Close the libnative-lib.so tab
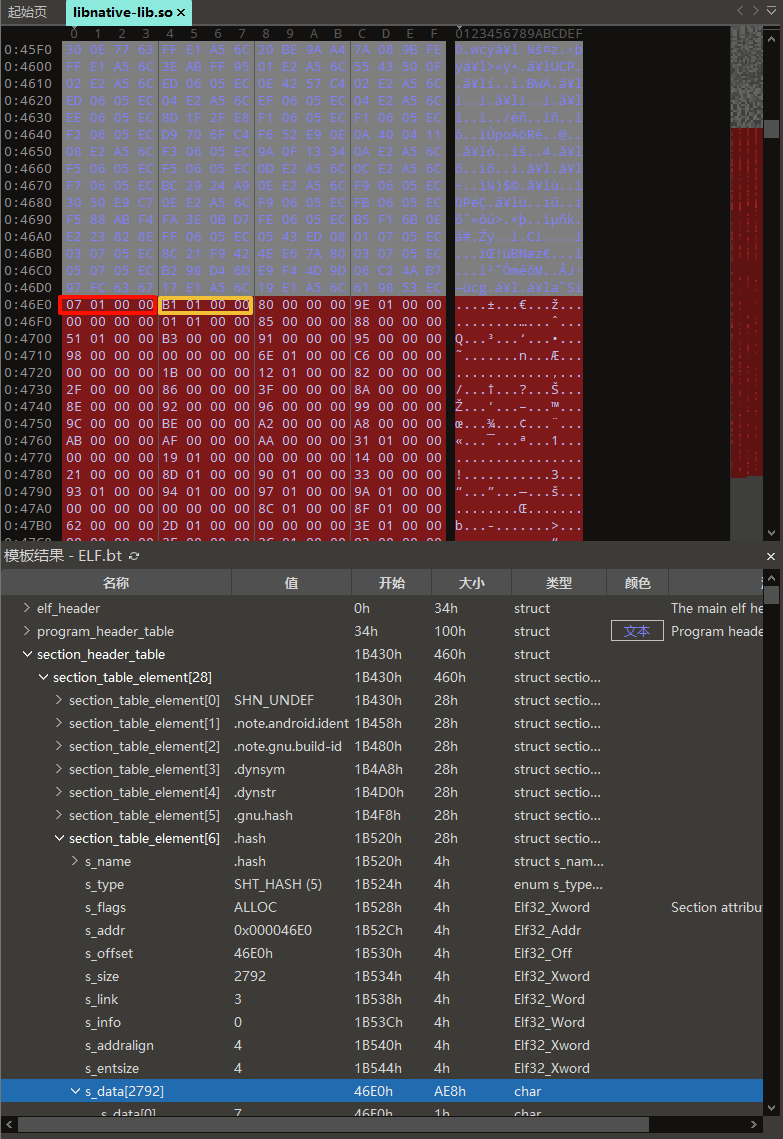783x1139 pixels. [181, 13]
